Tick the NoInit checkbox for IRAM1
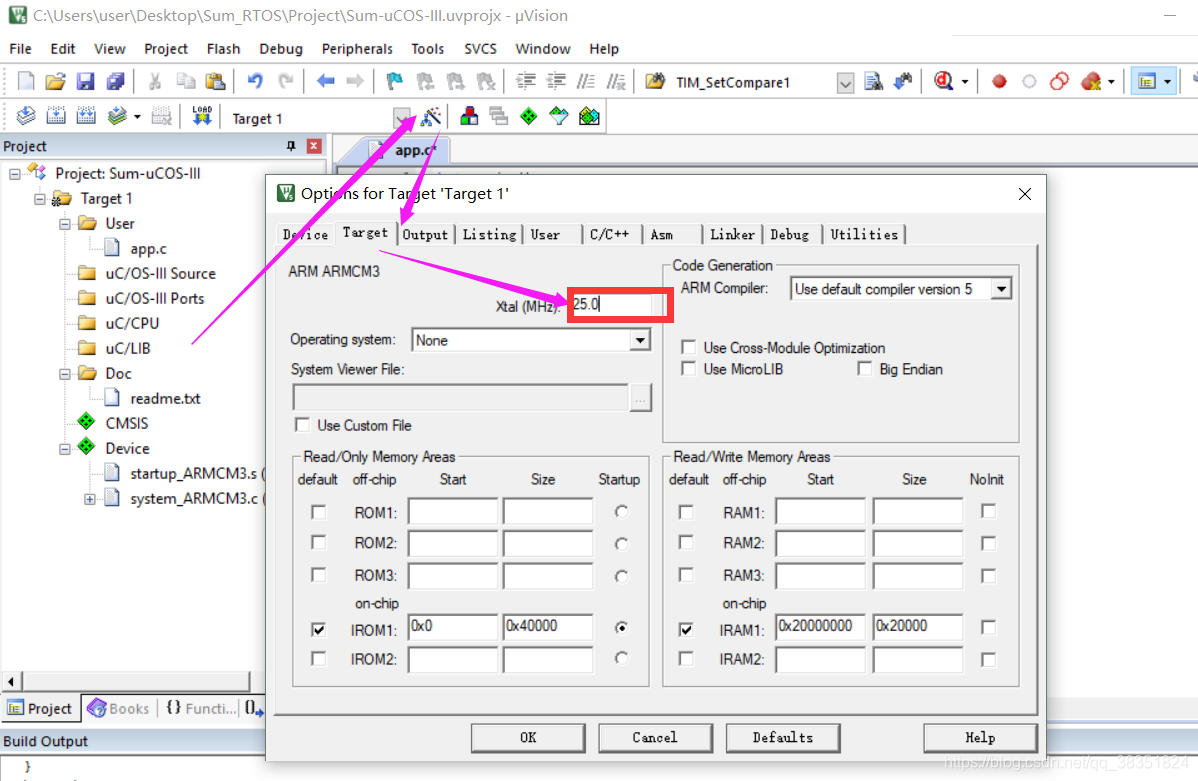This screenshot has width=1198, height=781. pos(988,627)
